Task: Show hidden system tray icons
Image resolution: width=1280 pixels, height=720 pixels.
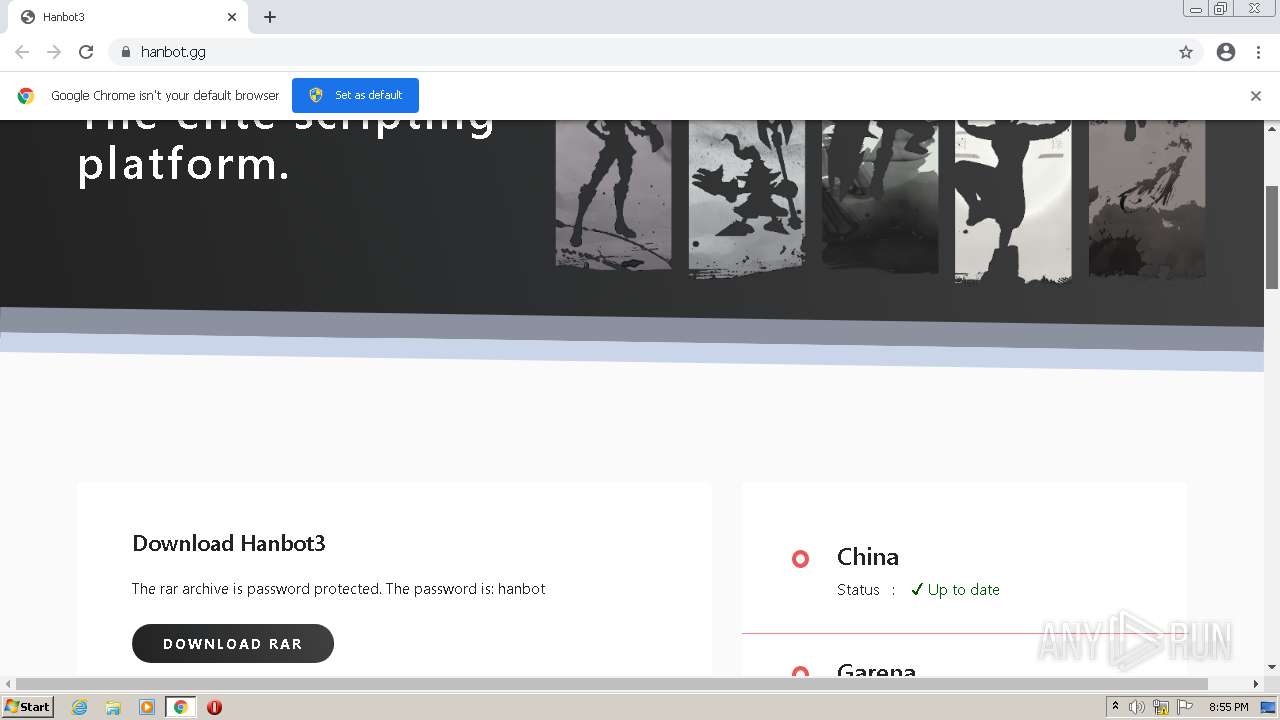Action: click(x=1116, y=707)
